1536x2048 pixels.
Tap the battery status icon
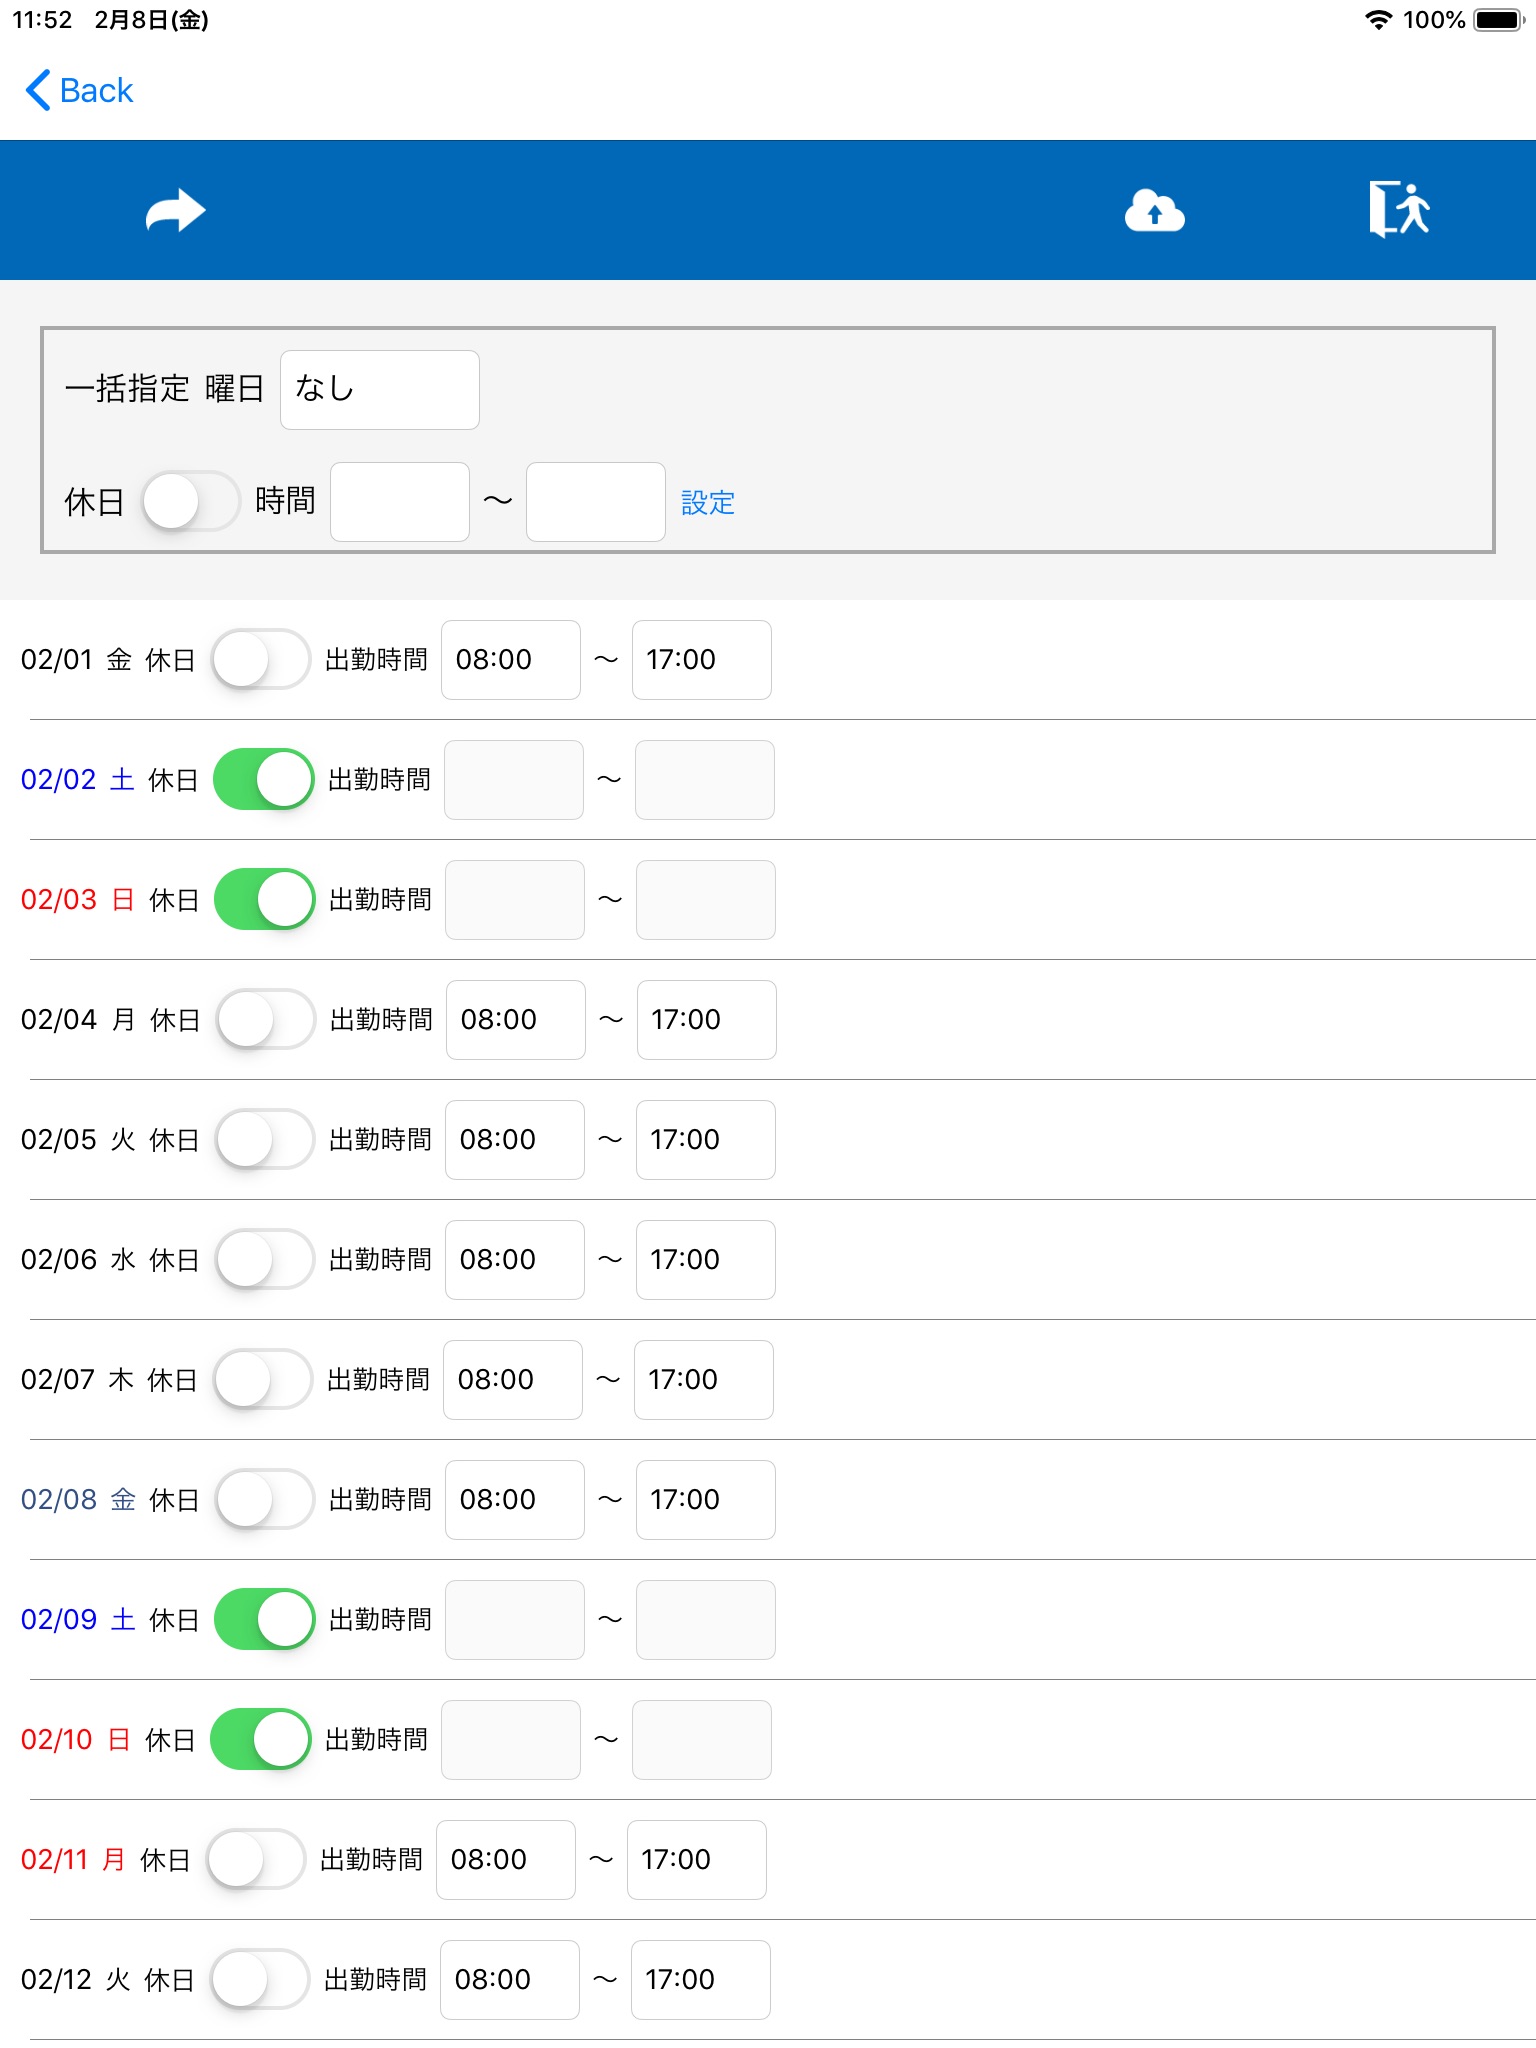[x=1499, y=20]
